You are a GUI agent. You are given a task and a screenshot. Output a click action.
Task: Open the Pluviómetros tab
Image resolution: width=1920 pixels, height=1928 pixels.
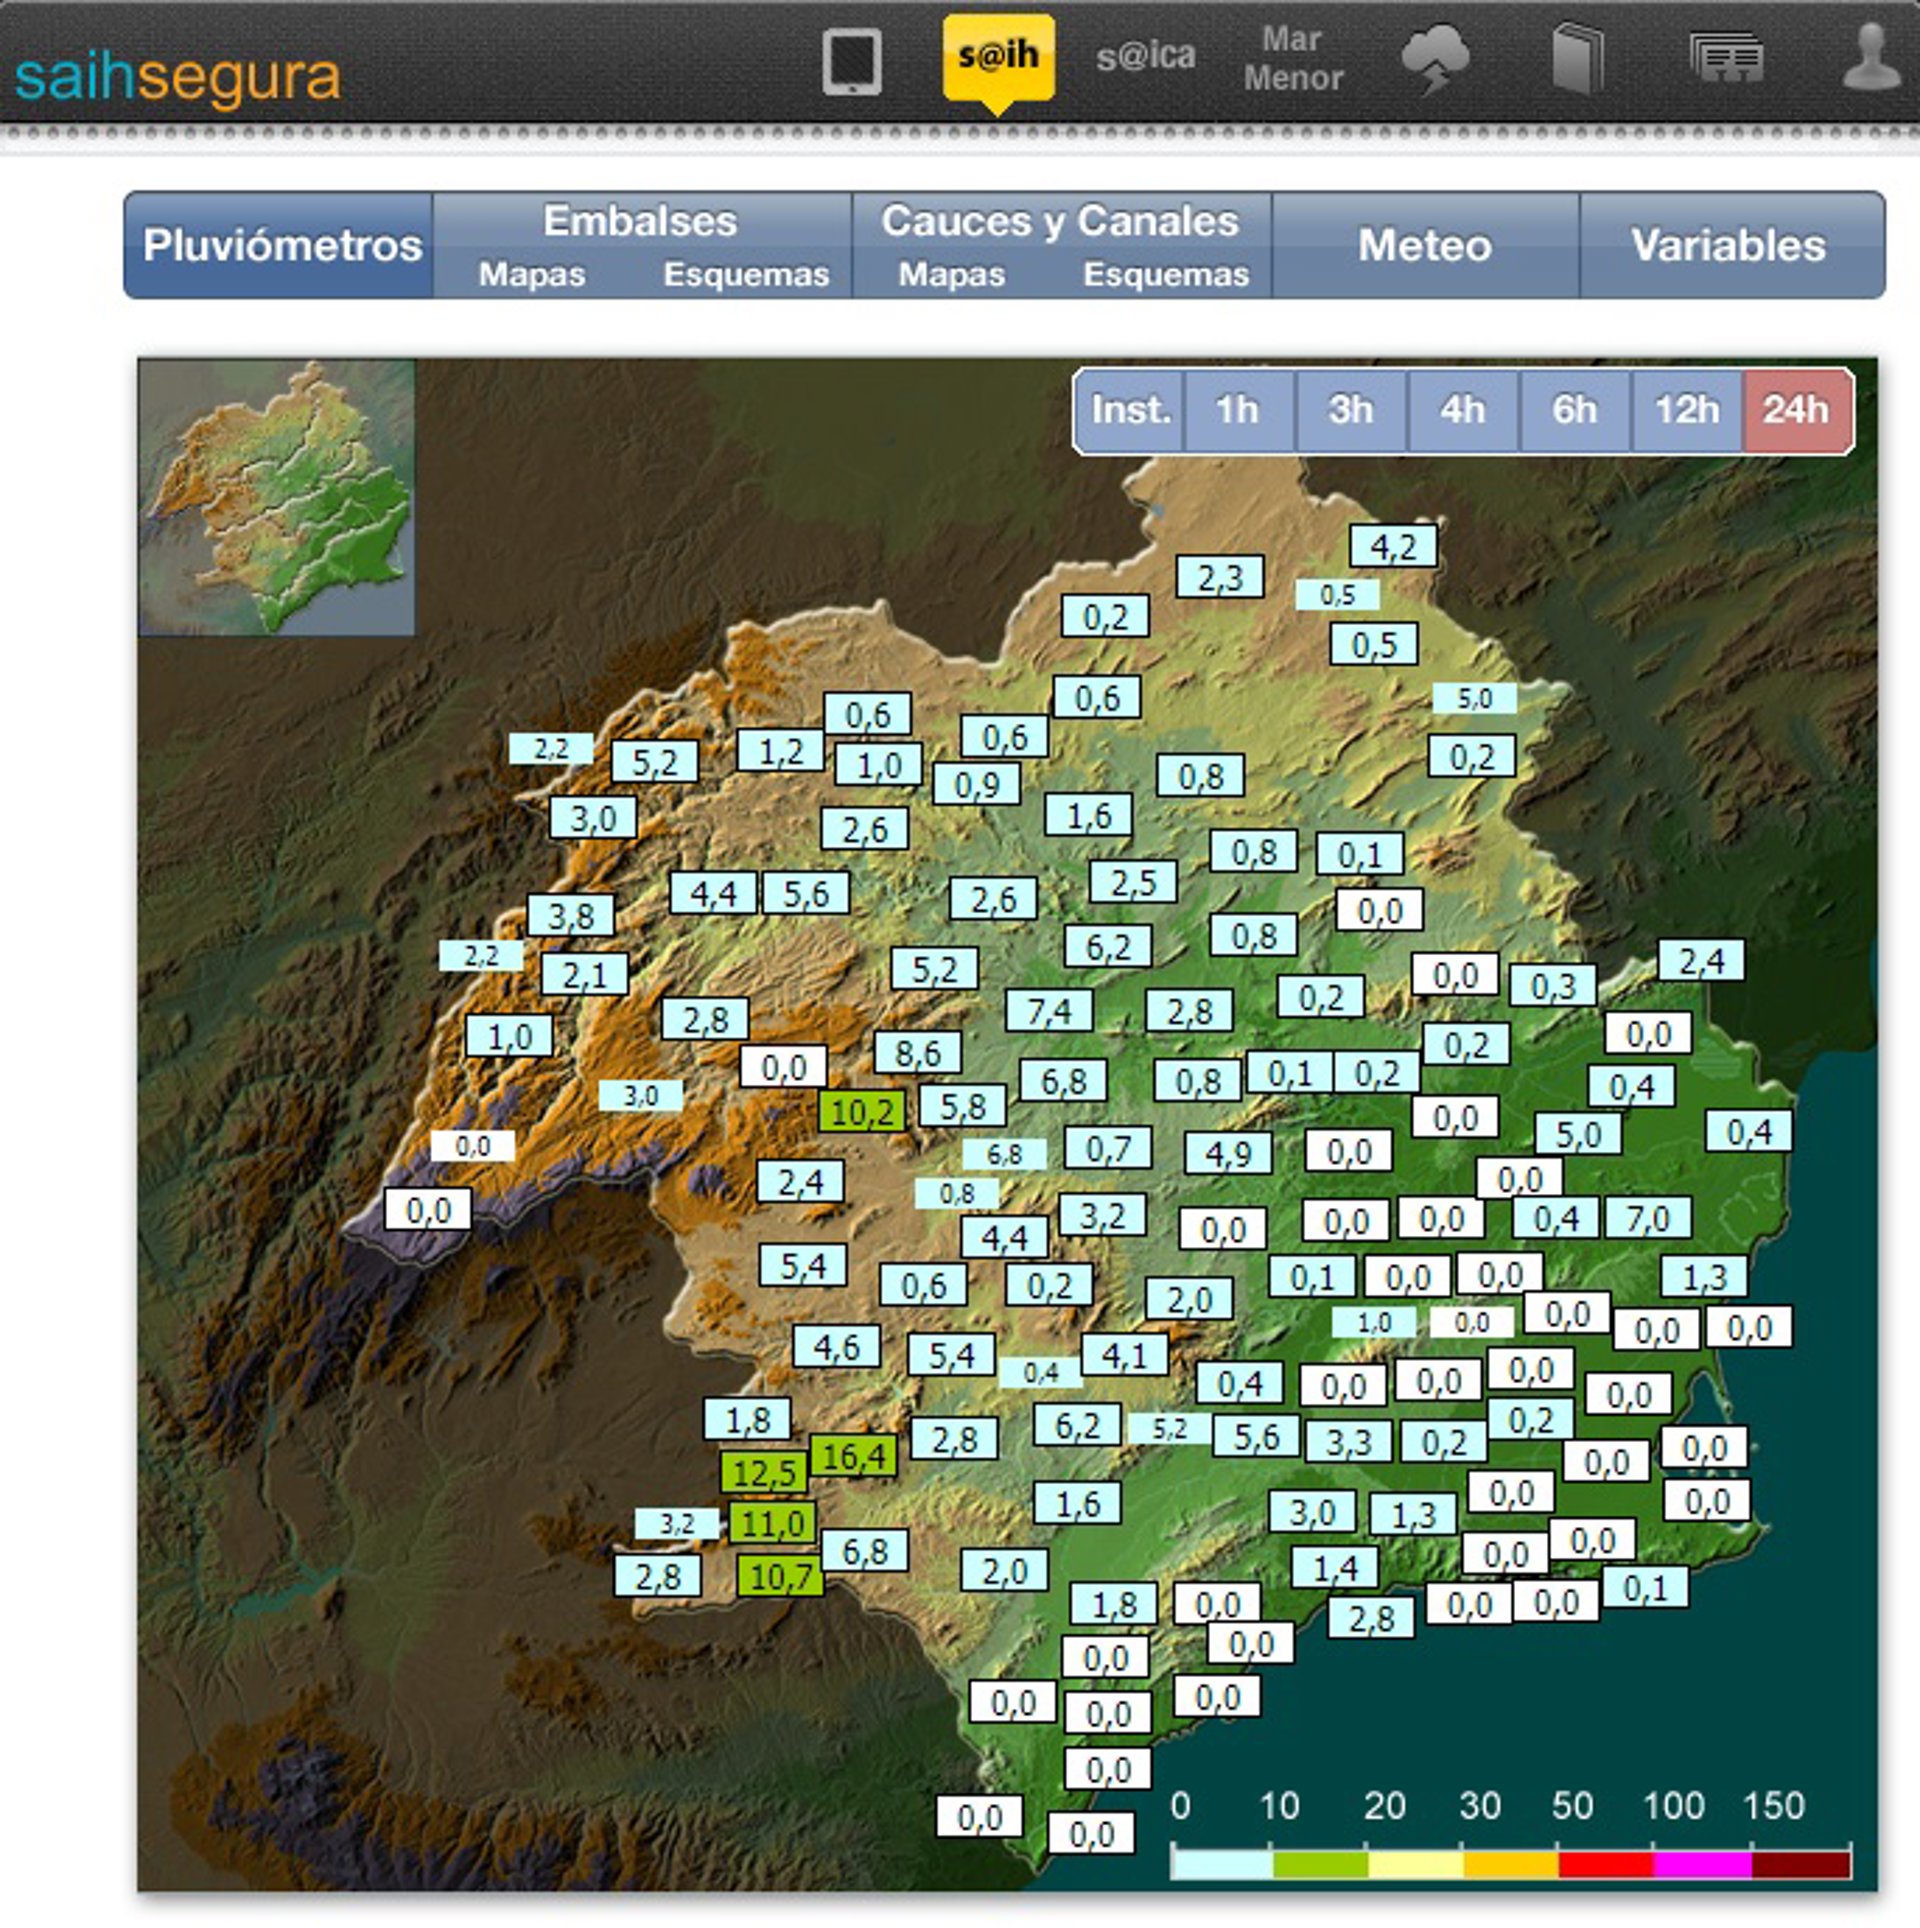(x=281, y=246)
